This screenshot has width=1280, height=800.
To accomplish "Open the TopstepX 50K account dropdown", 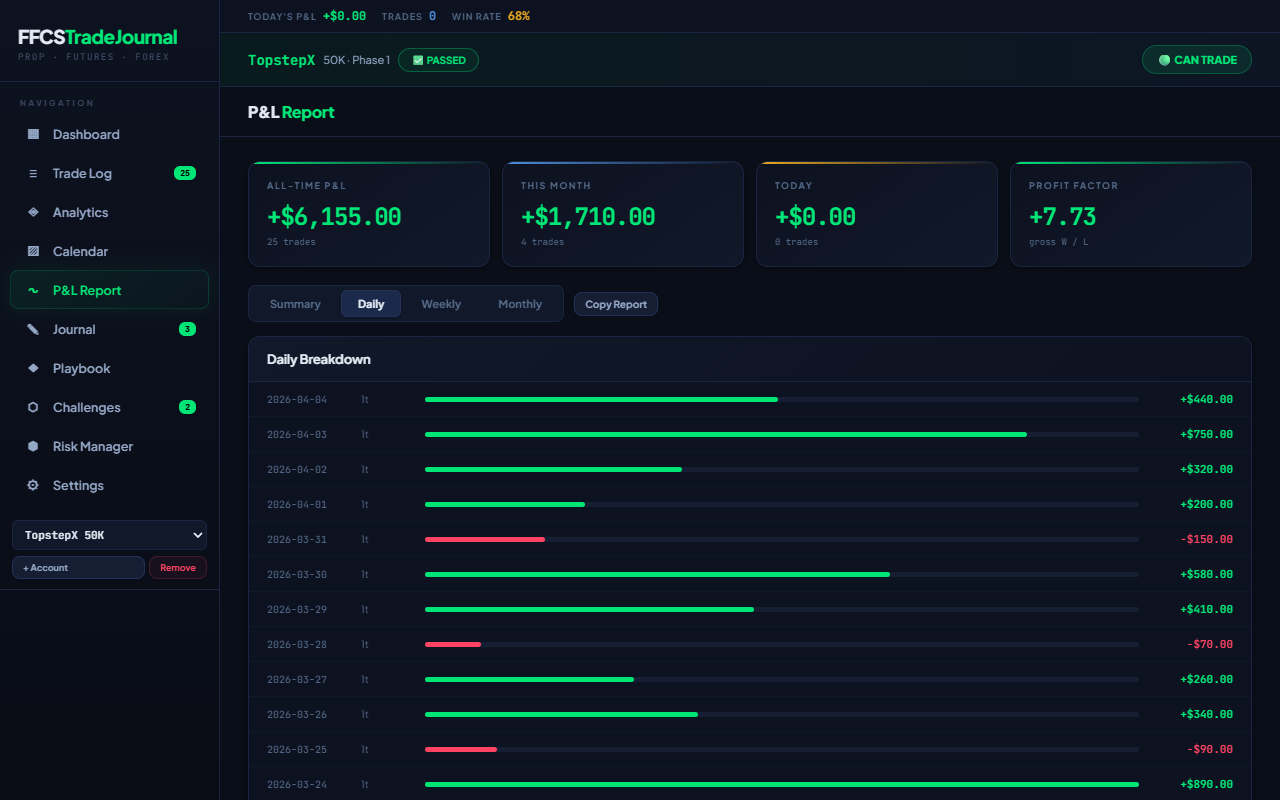I will [109, 535].
